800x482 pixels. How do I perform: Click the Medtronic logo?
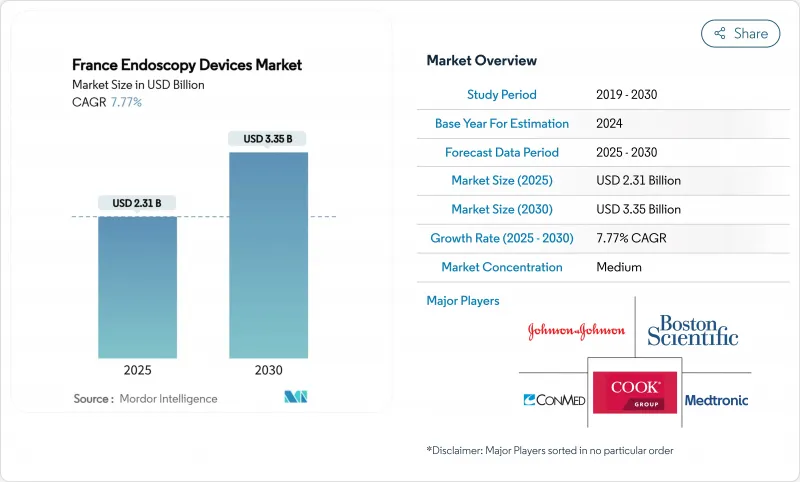point(716,400)
